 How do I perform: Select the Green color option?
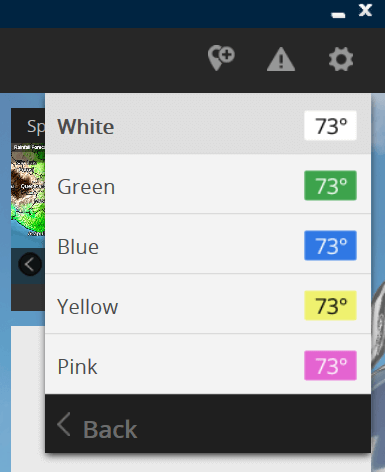208,184
